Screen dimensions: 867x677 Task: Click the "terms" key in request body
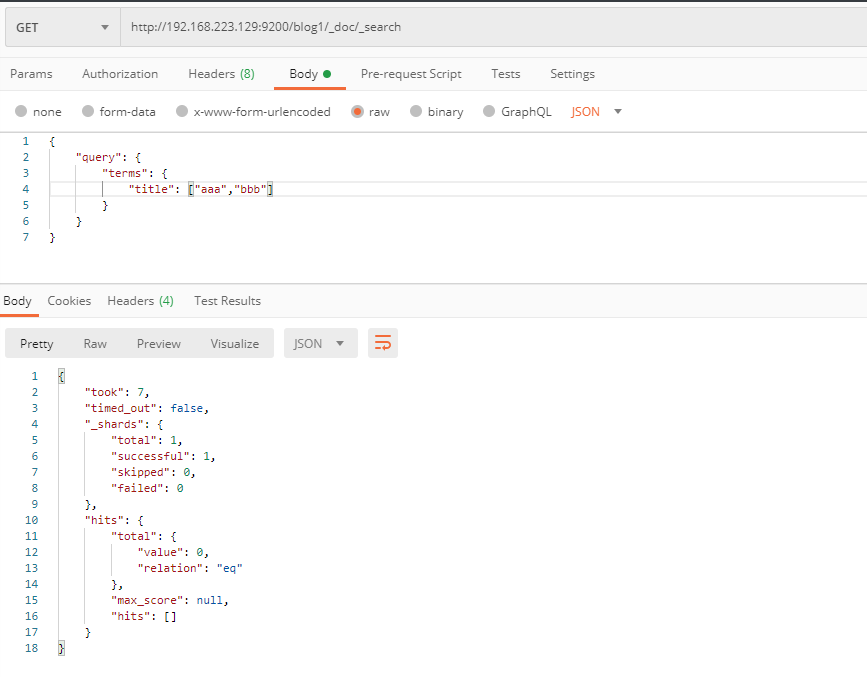[125, 173]
